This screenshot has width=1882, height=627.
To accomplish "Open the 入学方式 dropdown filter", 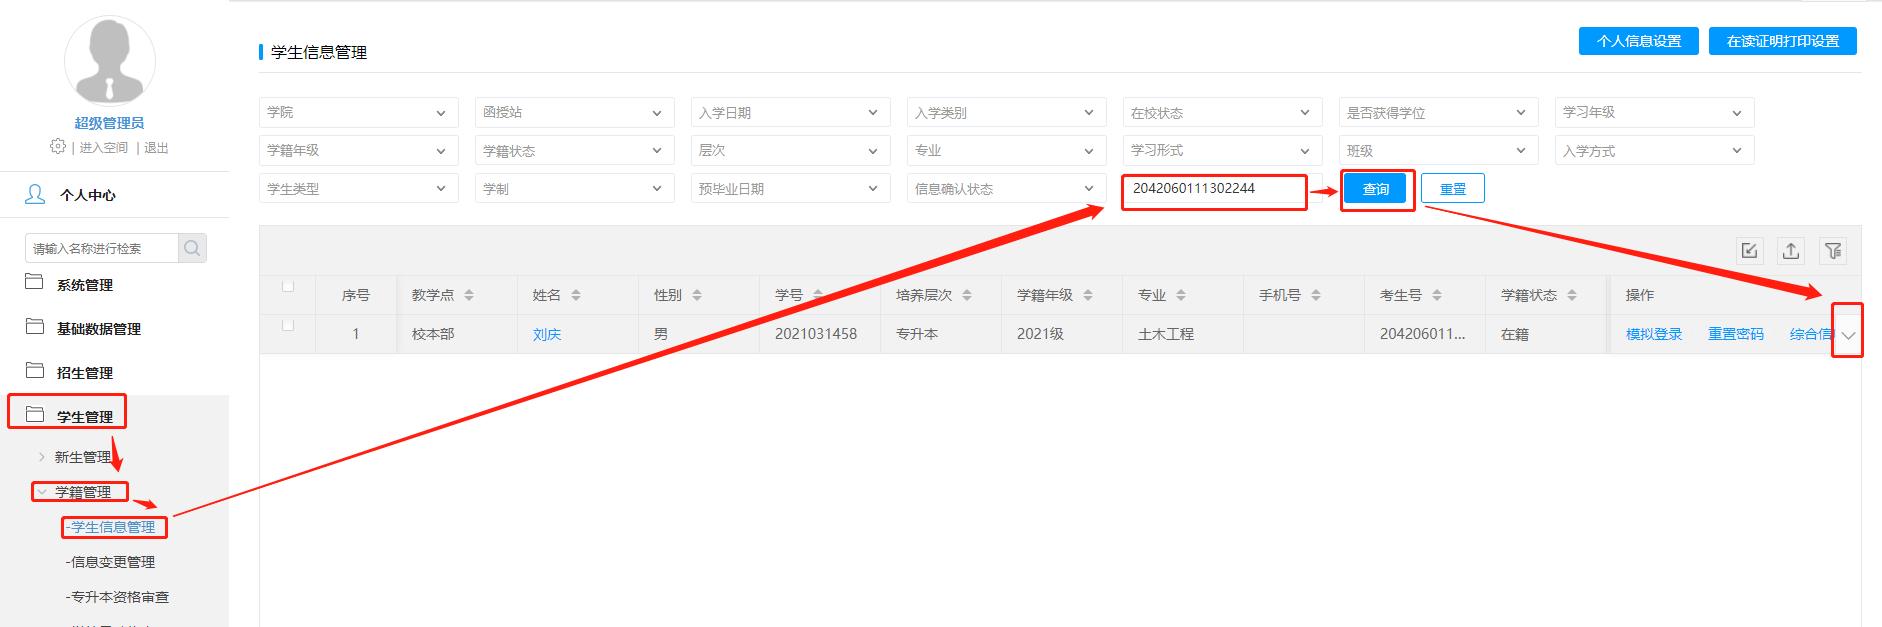I will [x=1654, y=151].
